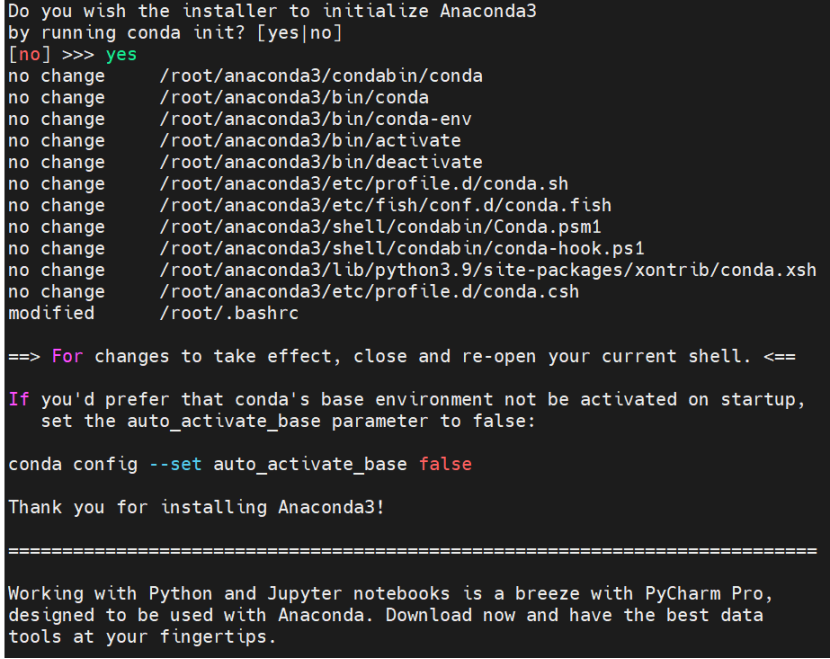Click the typed "yes" answer at the prompt
This screenshot has height=659, width=830.
121,54
